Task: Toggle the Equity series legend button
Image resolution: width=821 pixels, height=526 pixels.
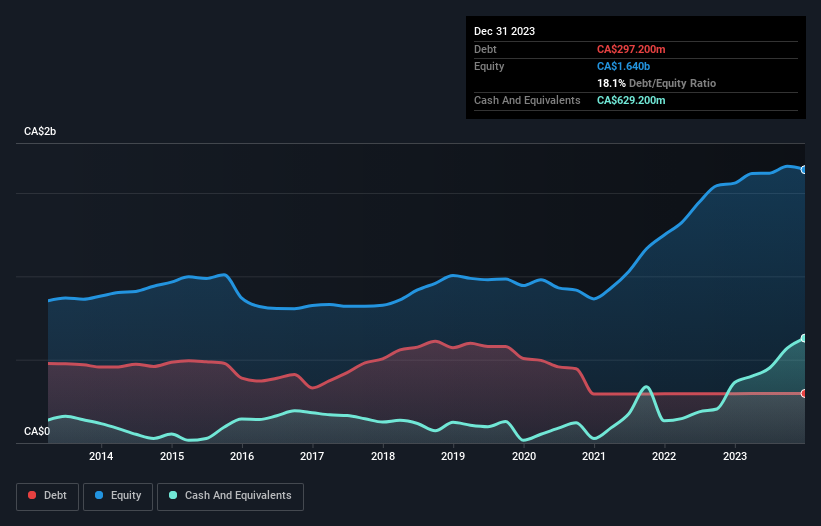Action: tap(118, 496)
